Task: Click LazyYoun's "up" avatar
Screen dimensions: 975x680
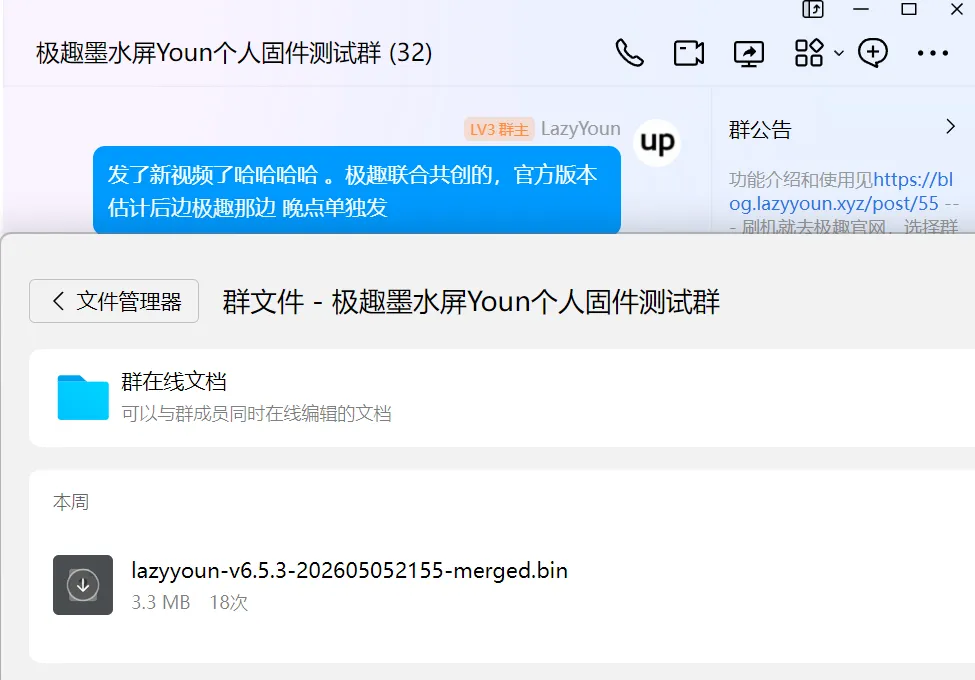Action: (657, 142)
